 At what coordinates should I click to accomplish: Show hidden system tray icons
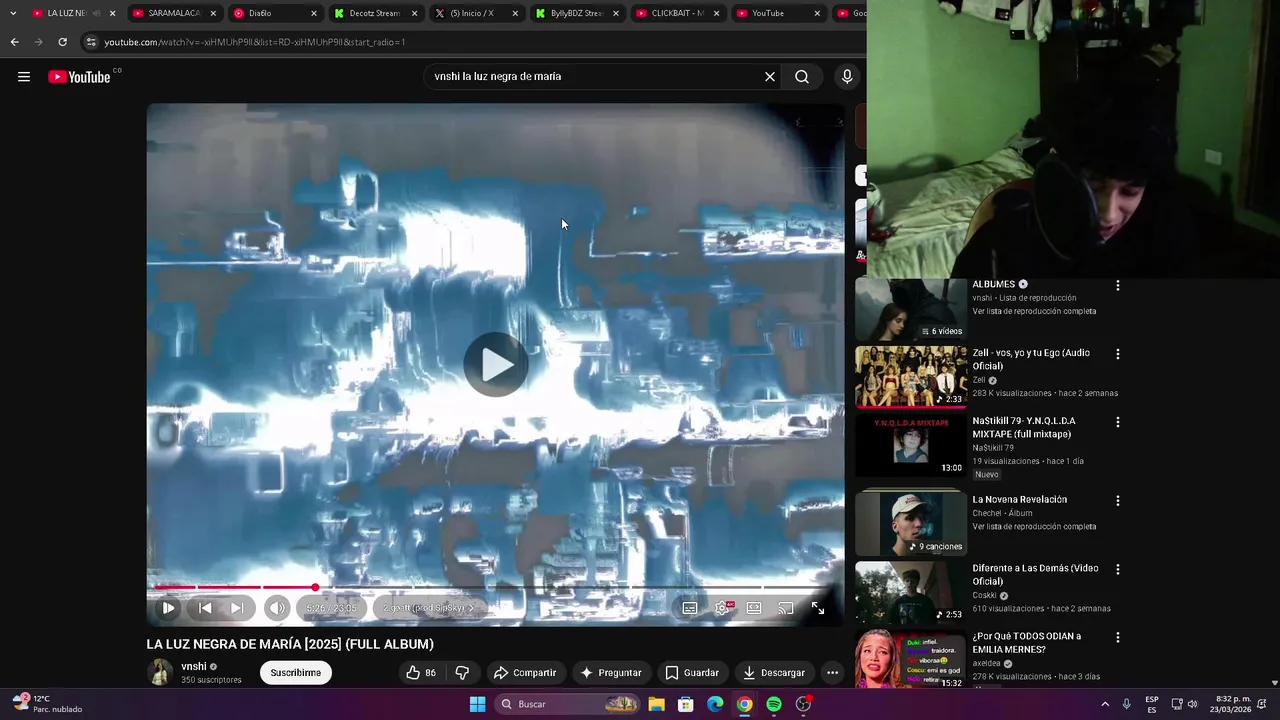pos(1105,704)
